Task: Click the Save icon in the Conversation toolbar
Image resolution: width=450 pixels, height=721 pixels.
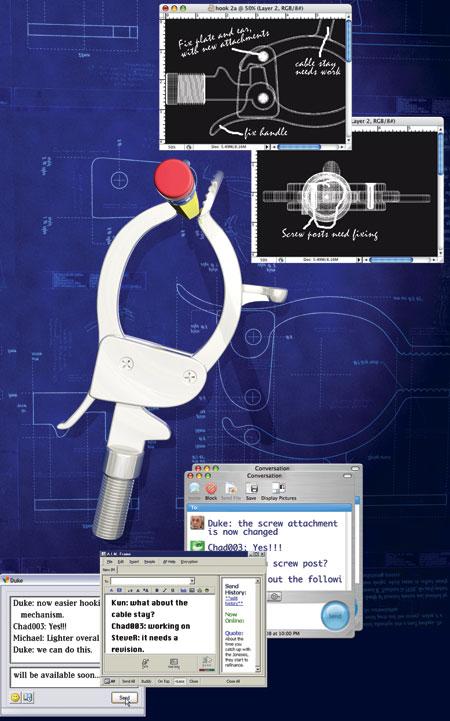Action: click(x=251, y=489)
